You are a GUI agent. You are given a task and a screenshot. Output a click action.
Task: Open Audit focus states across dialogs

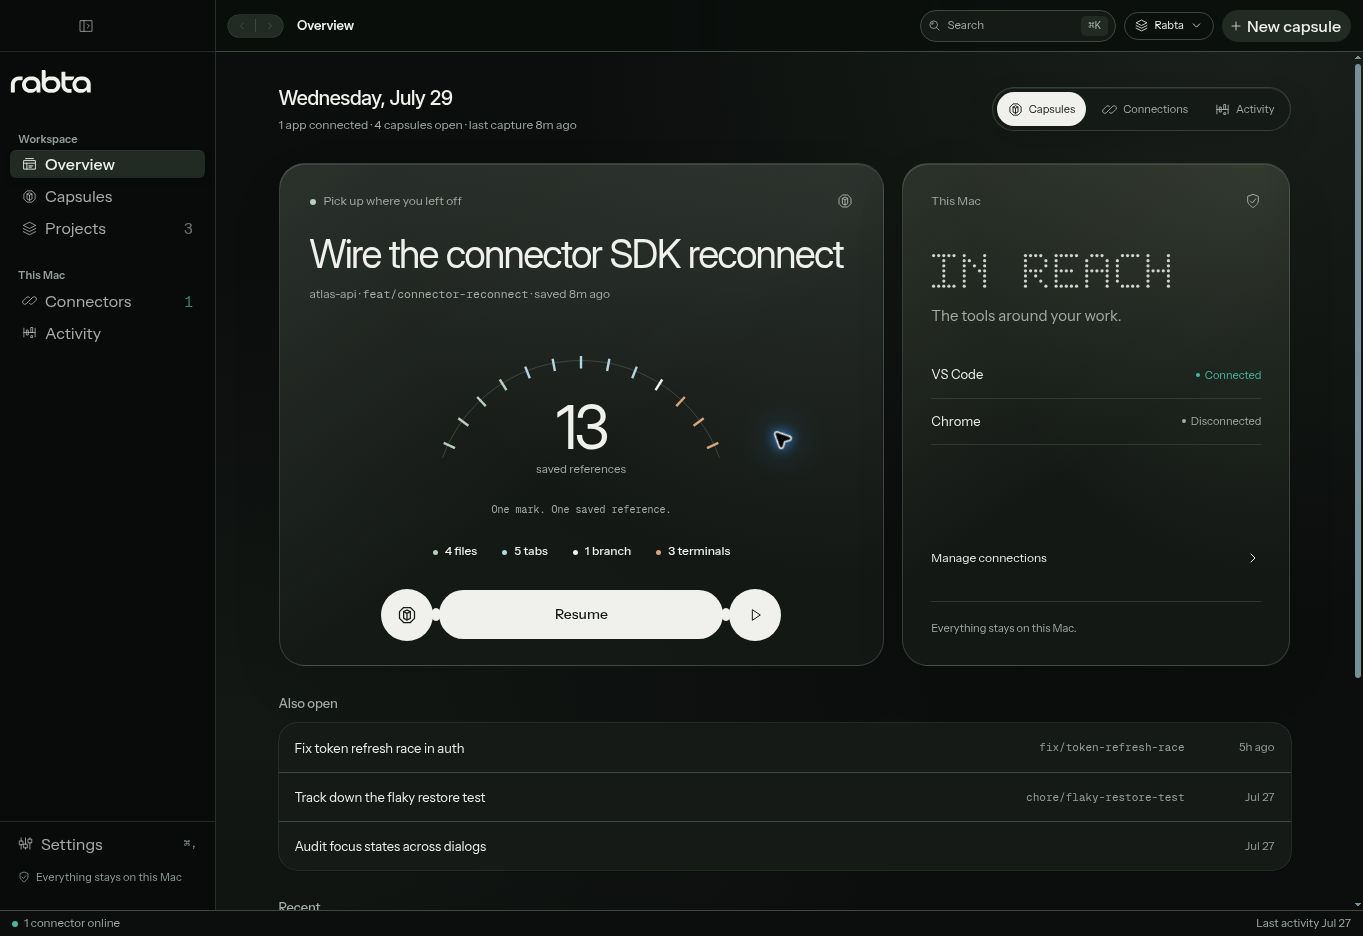click(785, 846)
